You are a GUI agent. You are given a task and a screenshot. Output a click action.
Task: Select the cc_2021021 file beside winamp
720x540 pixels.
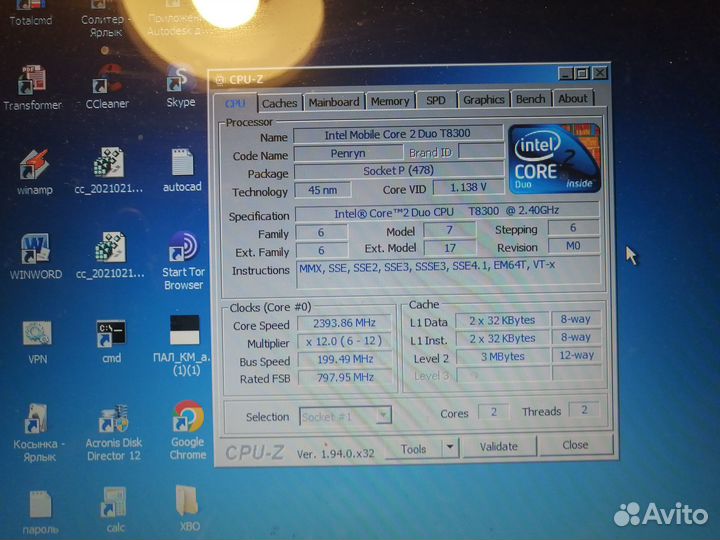point(109,171)
